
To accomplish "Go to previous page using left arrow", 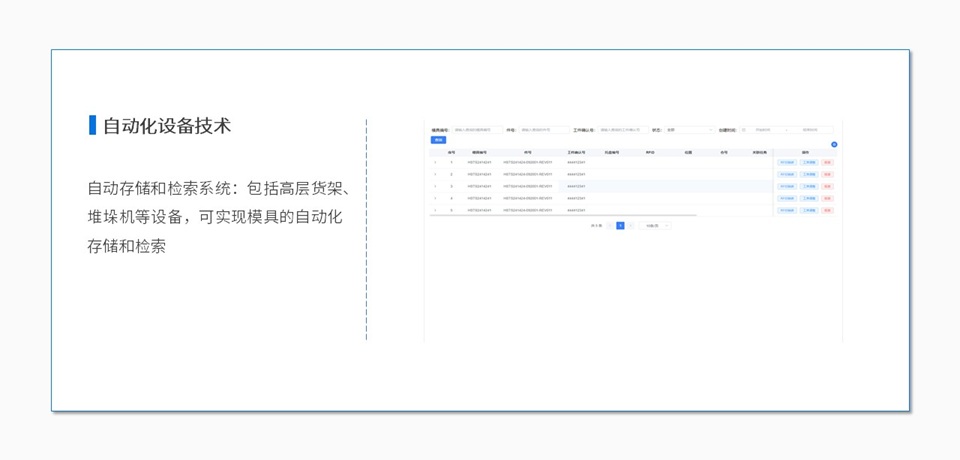I will tap(609, 226).
